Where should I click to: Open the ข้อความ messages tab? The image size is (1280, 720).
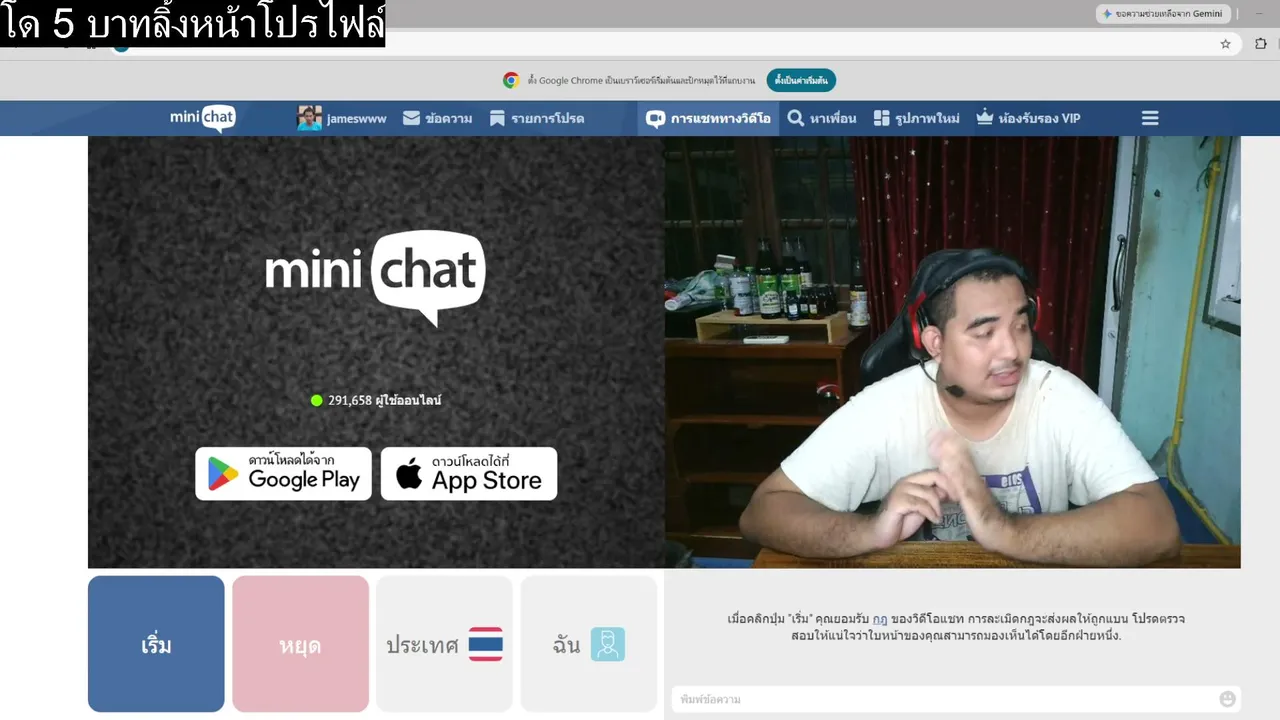pyautogui.click(x=437, y=118)
